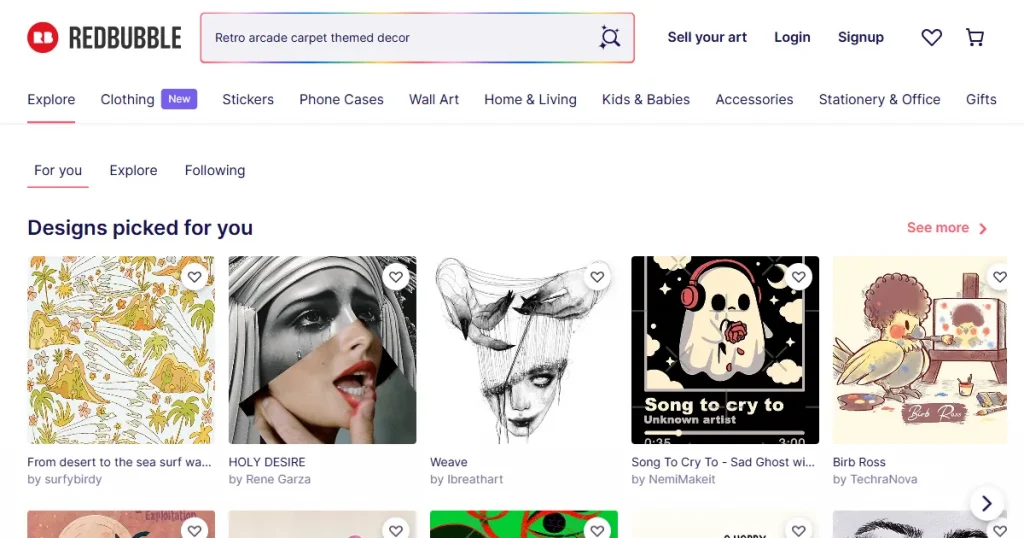Click the 'Weave' title text
1024x538 pixels.
click(x=449, y=462)
